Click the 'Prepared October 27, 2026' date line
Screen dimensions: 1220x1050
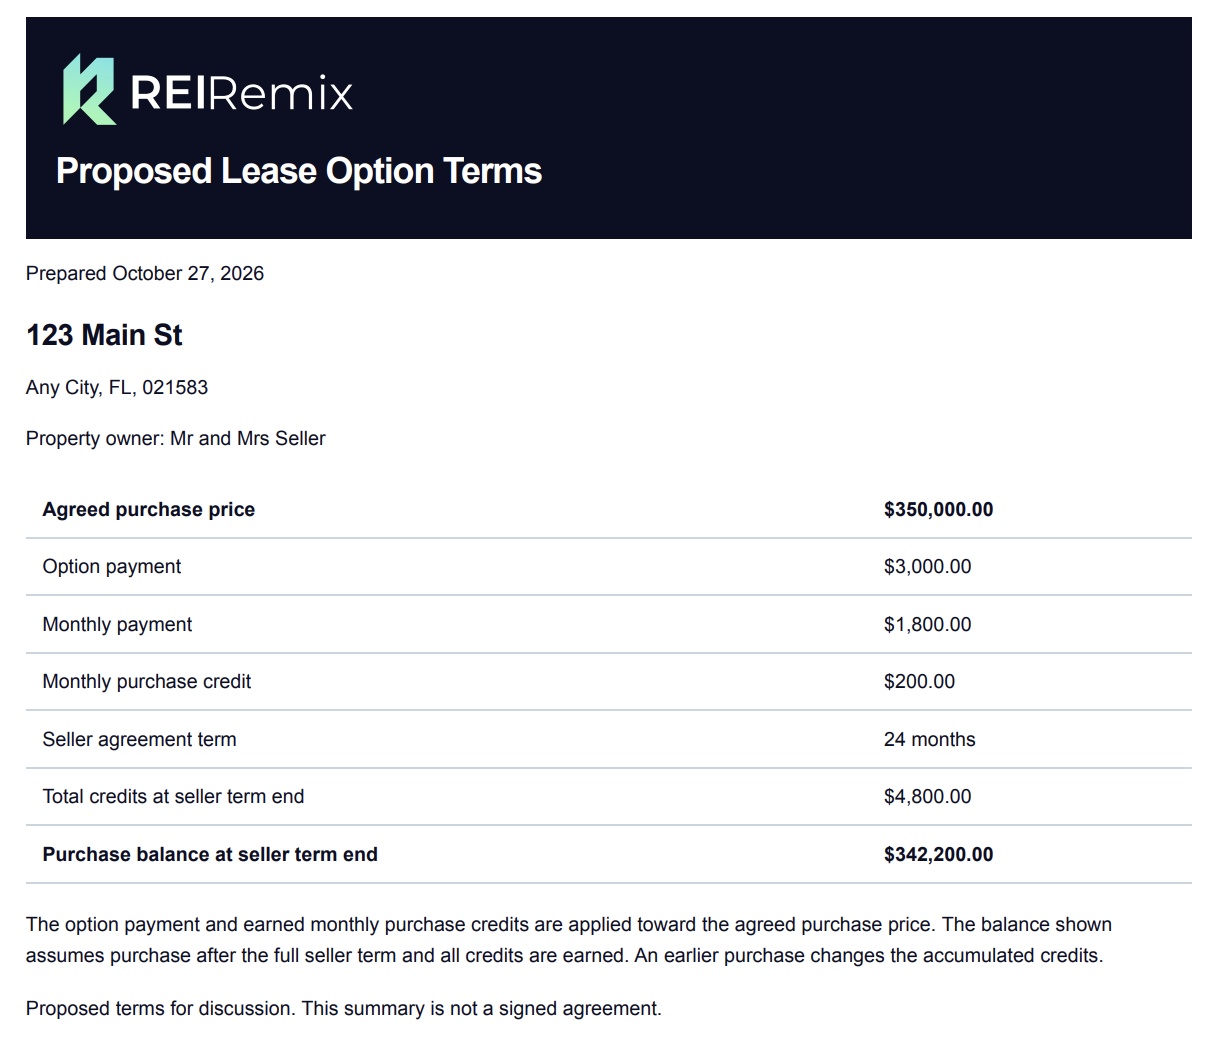point(145,274)
